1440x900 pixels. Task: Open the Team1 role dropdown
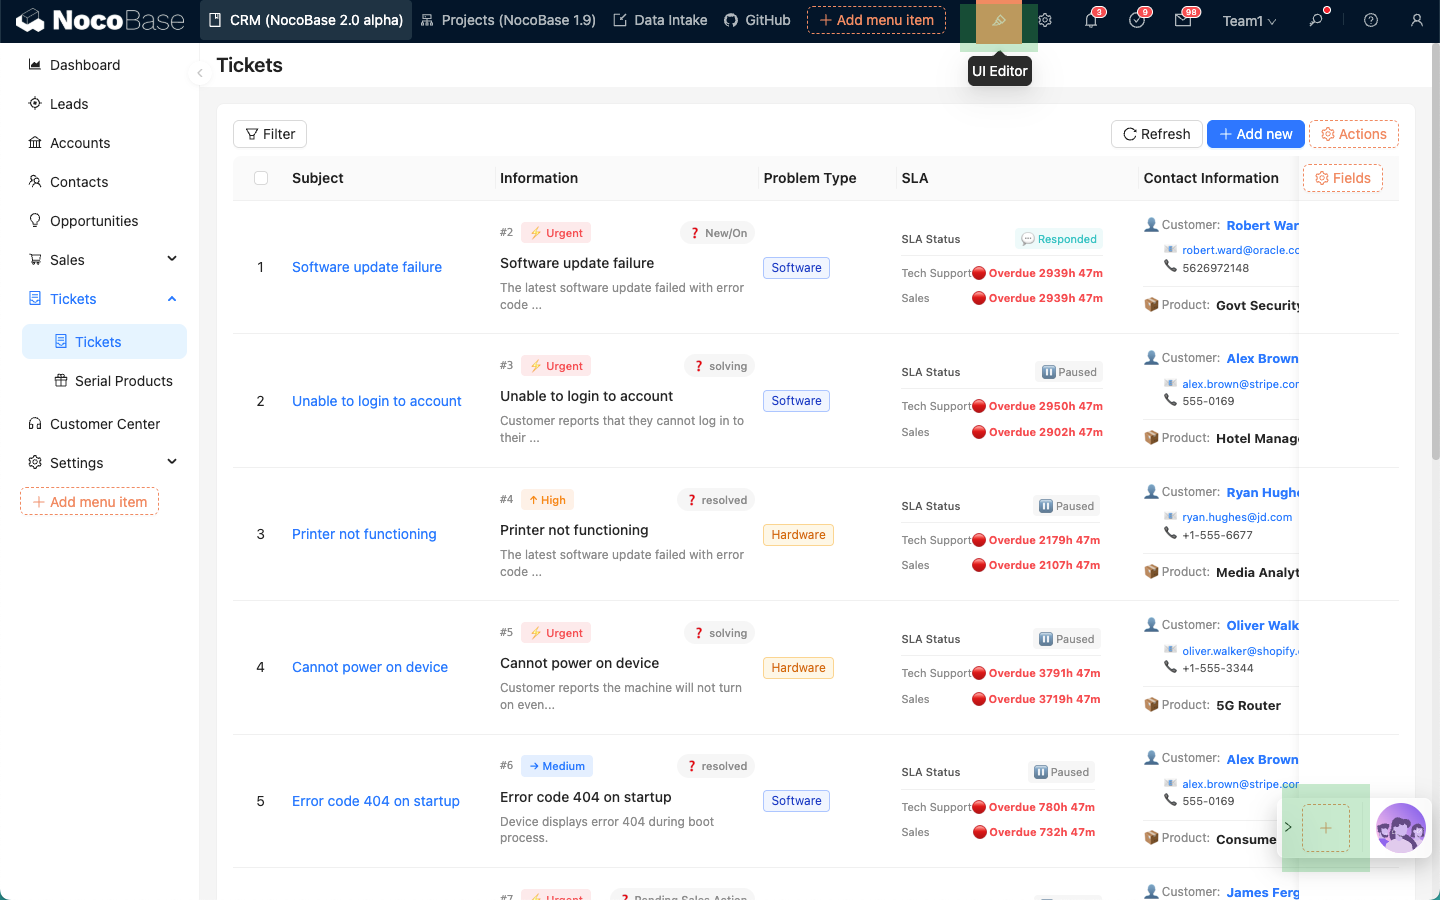tap(1249, 21)
